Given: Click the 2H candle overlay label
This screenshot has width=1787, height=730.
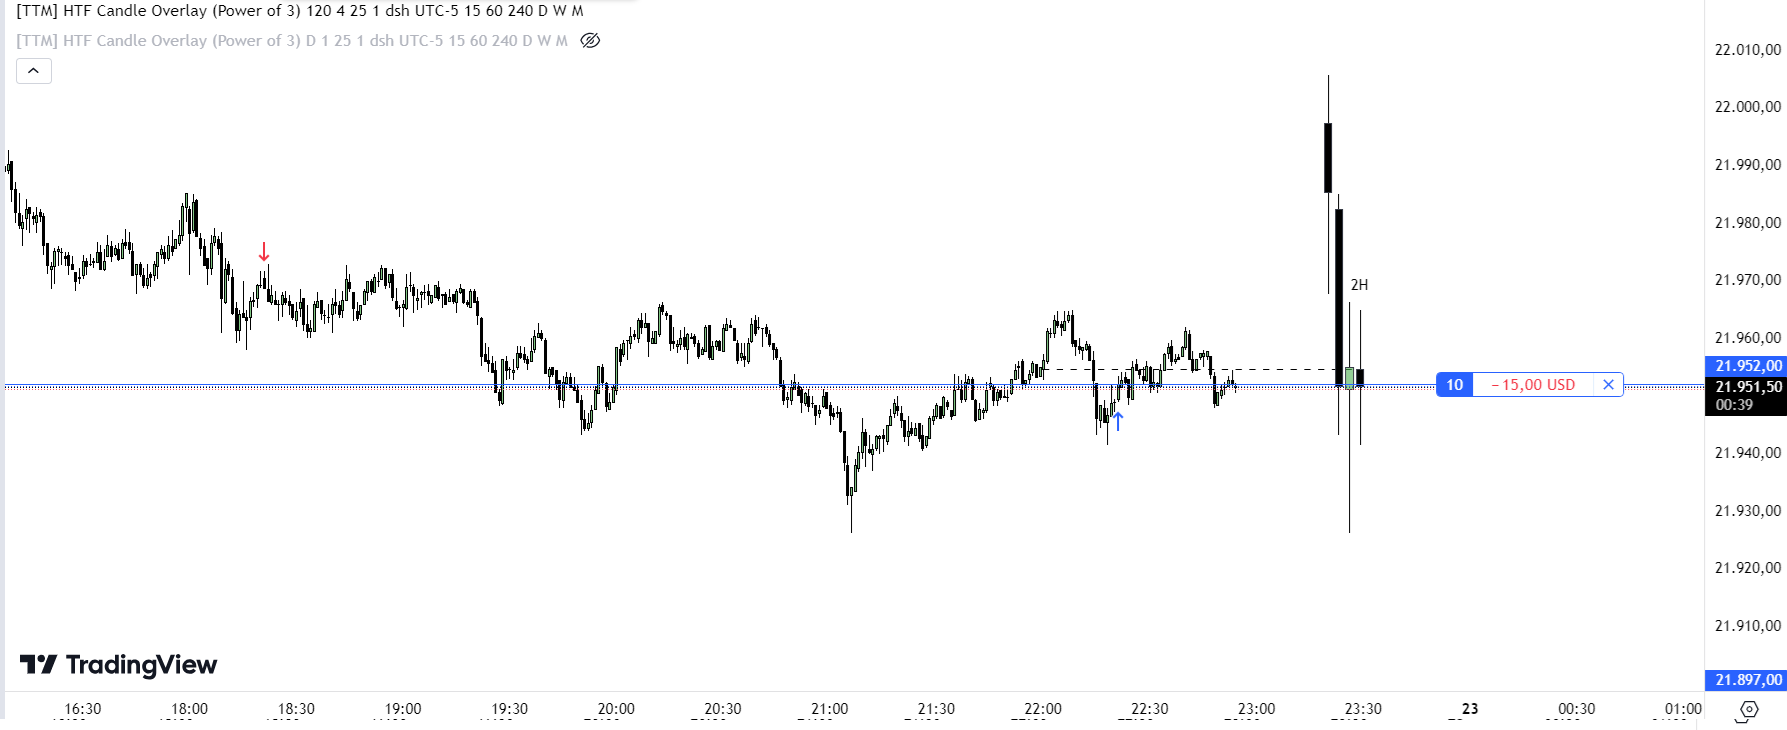Looking at the screenshot, I should 1359,285.
